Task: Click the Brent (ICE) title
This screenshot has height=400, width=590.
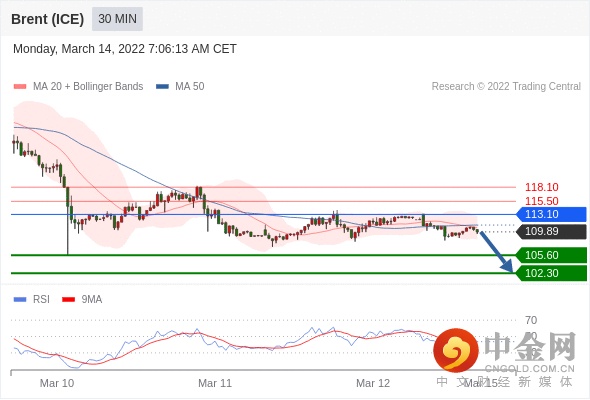Action: point(47,19)
